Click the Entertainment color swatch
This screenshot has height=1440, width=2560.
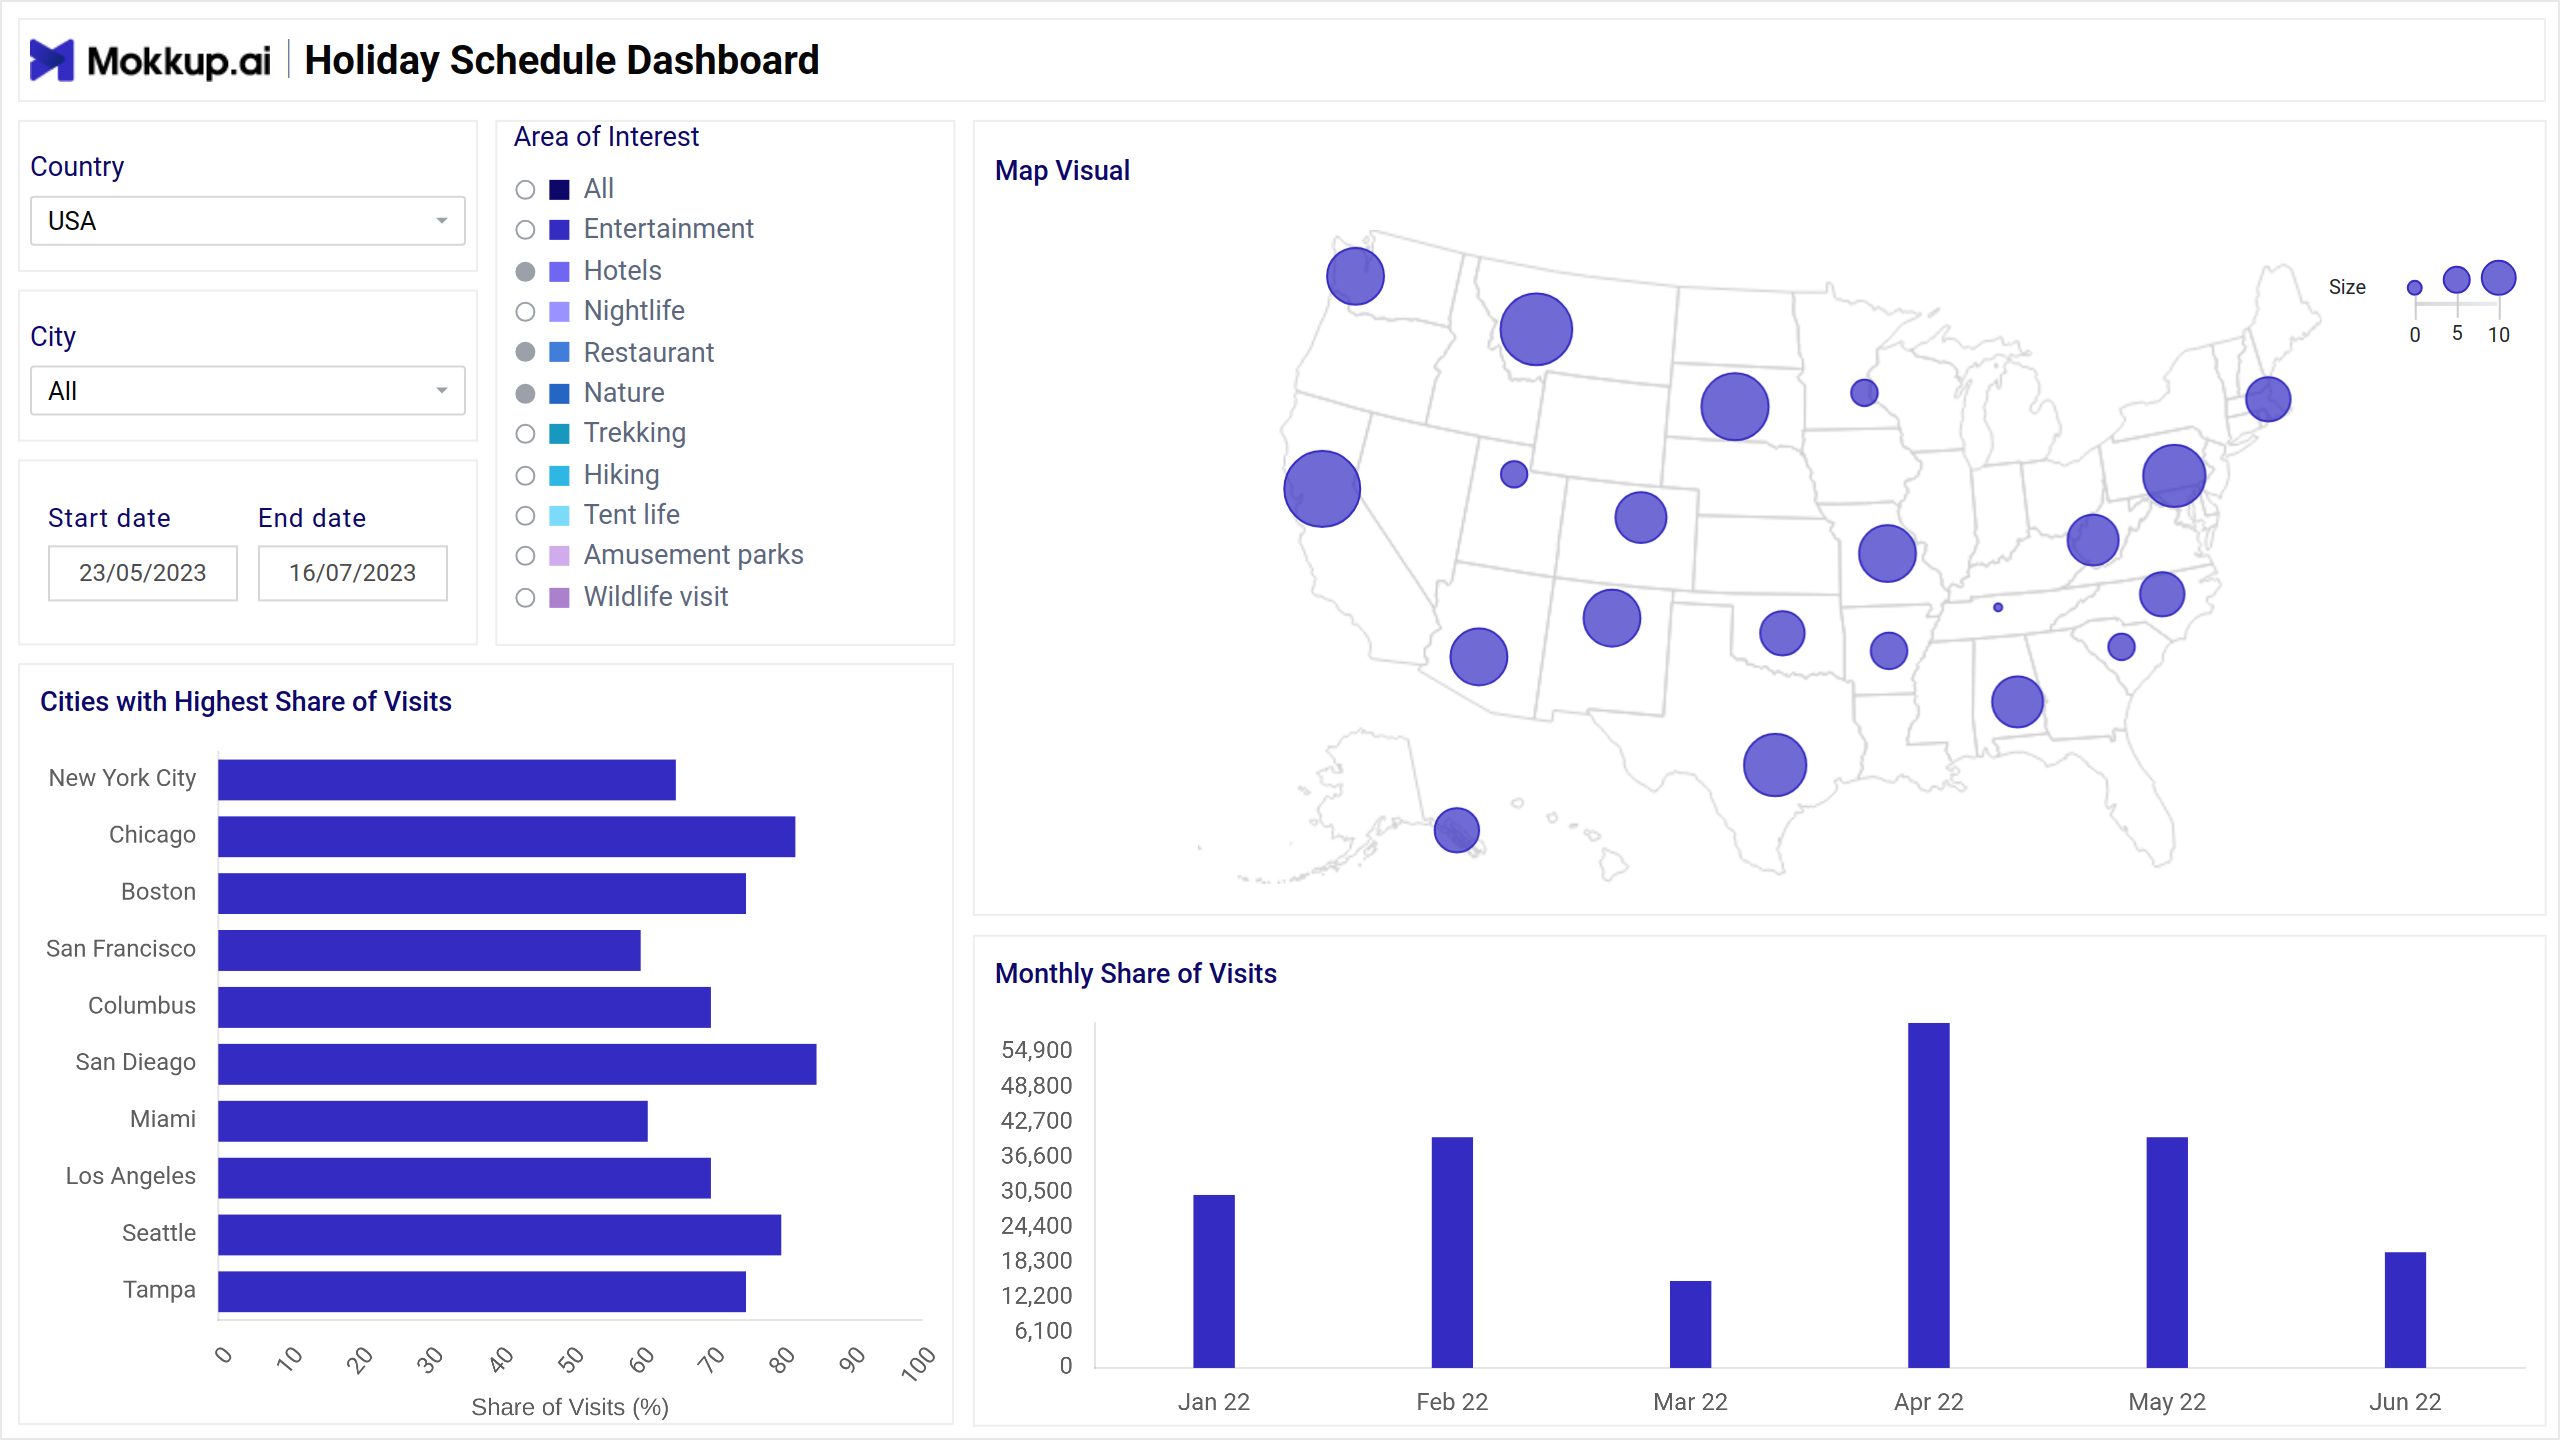pyautogui.click(x=560, y=230)
